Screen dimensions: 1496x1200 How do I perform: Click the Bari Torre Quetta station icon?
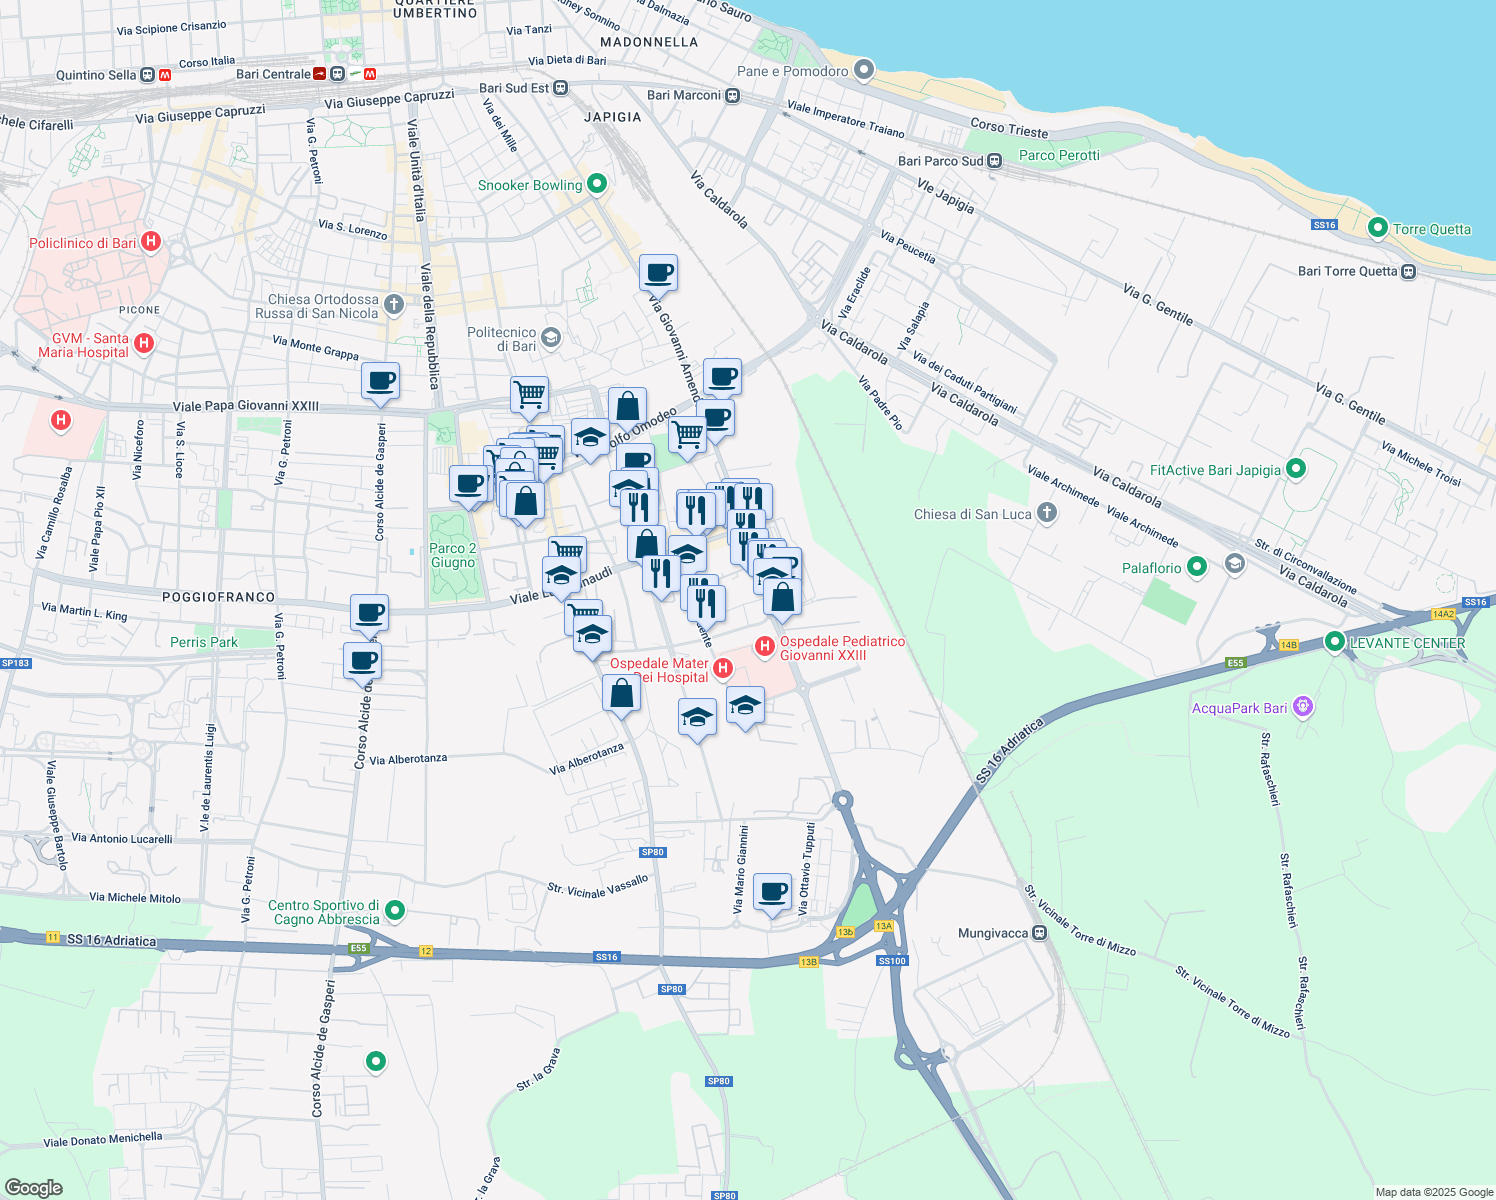tap(1408, 271)
